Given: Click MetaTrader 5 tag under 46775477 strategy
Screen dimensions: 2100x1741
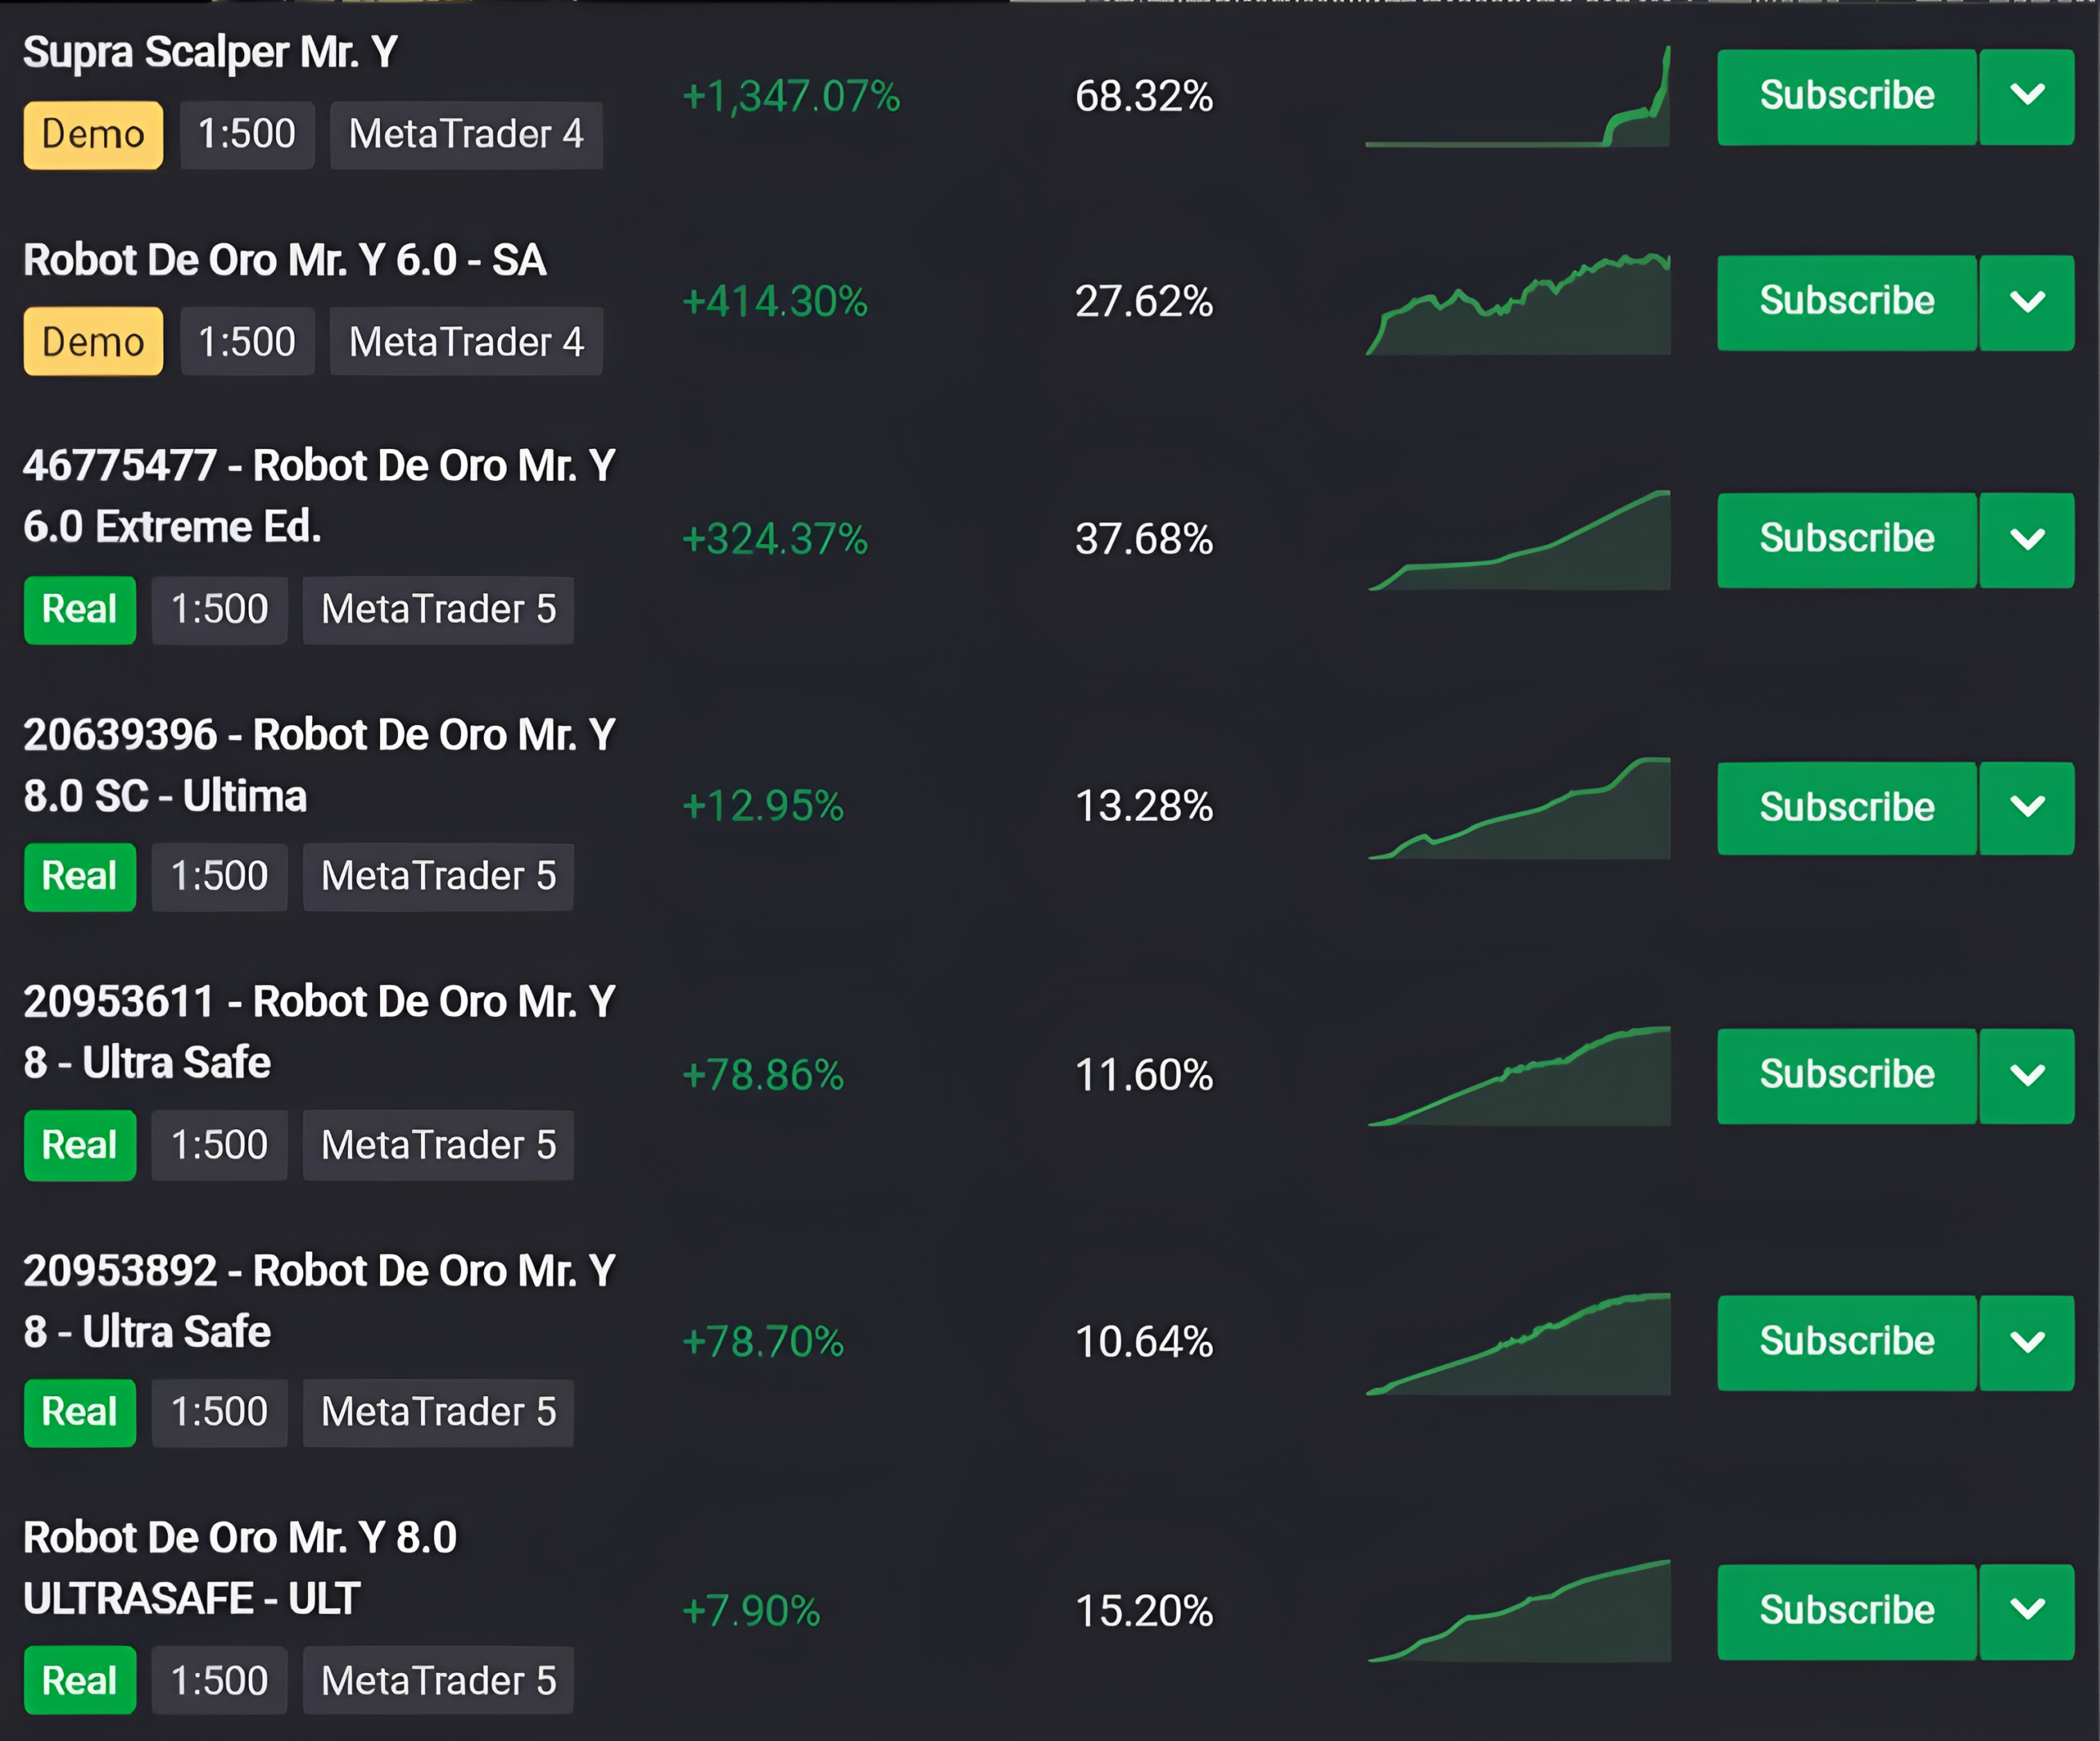Looking at the screenshot, I should [x=438, y=610].
